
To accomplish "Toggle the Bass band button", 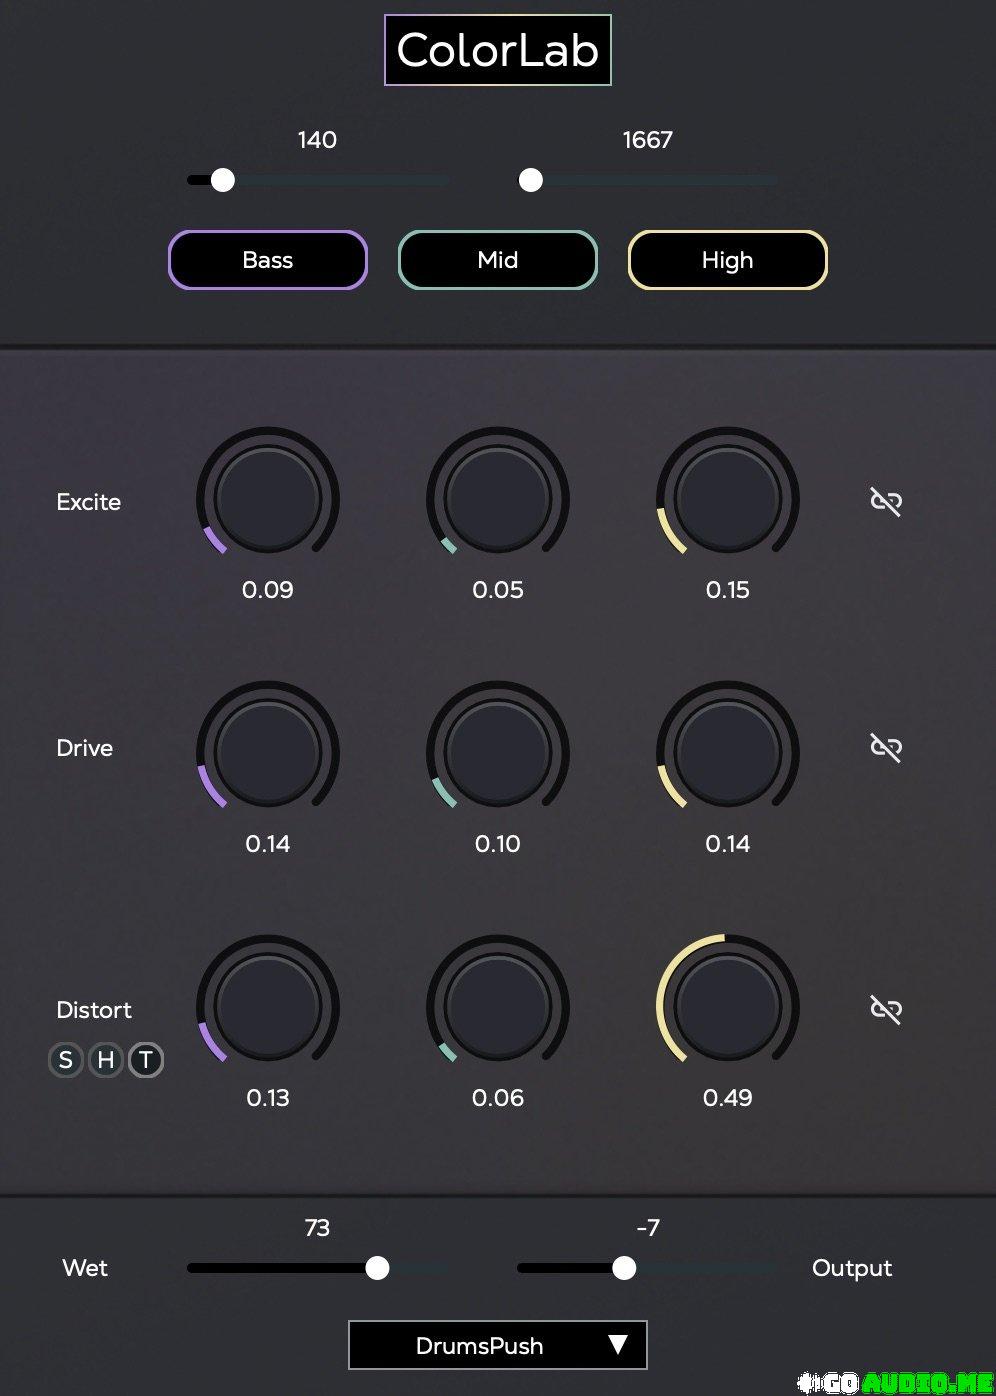I will 268,260.
